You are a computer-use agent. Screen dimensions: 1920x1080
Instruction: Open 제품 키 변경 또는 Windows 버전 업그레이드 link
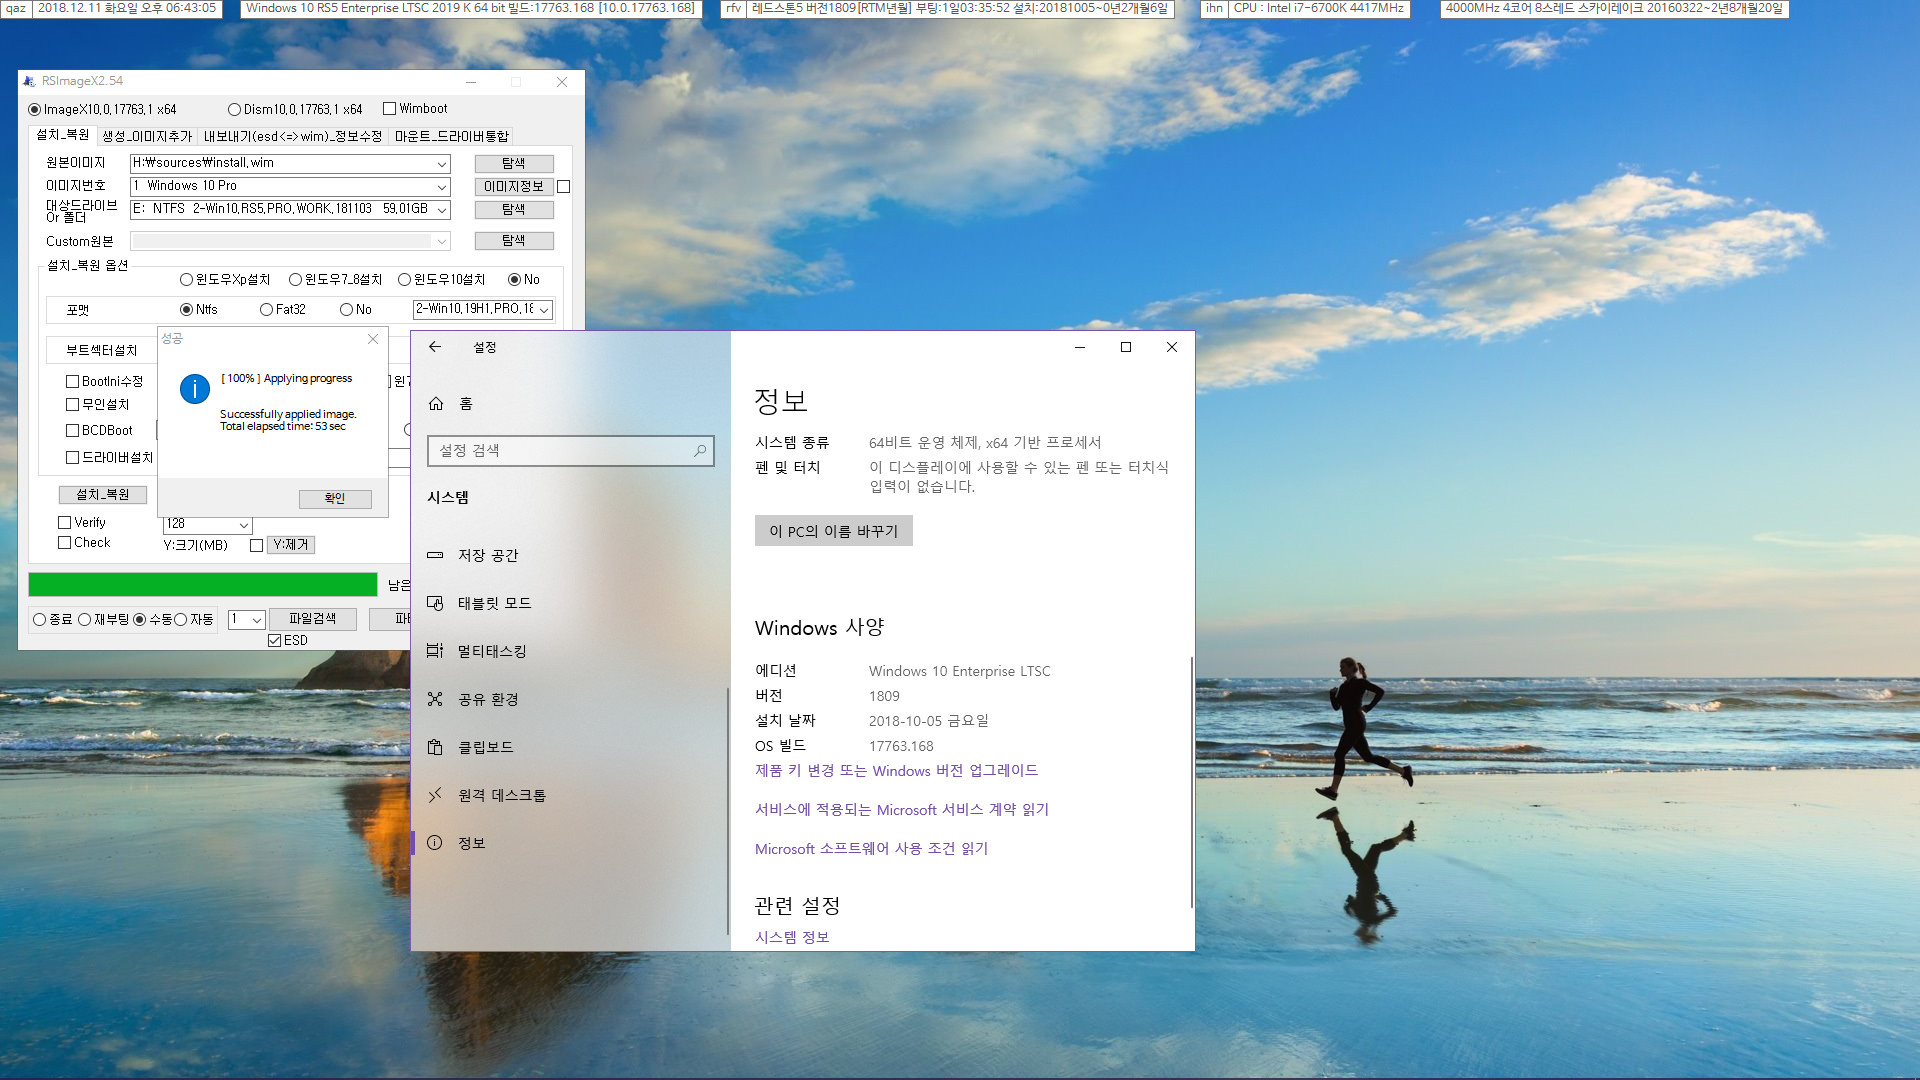896,771
